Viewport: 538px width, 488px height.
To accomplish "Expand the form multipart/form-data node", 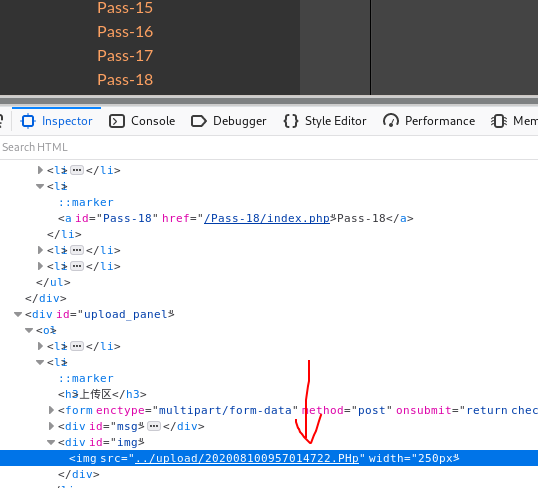I will click(x=51, y=410).
